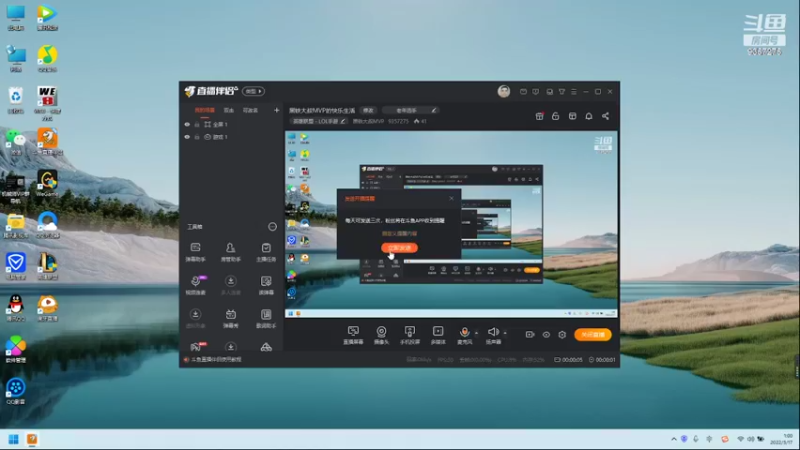The width and height of the screenshot is (800, 450).
Task: Switch to the second scene tab
Action: (229, 110)
